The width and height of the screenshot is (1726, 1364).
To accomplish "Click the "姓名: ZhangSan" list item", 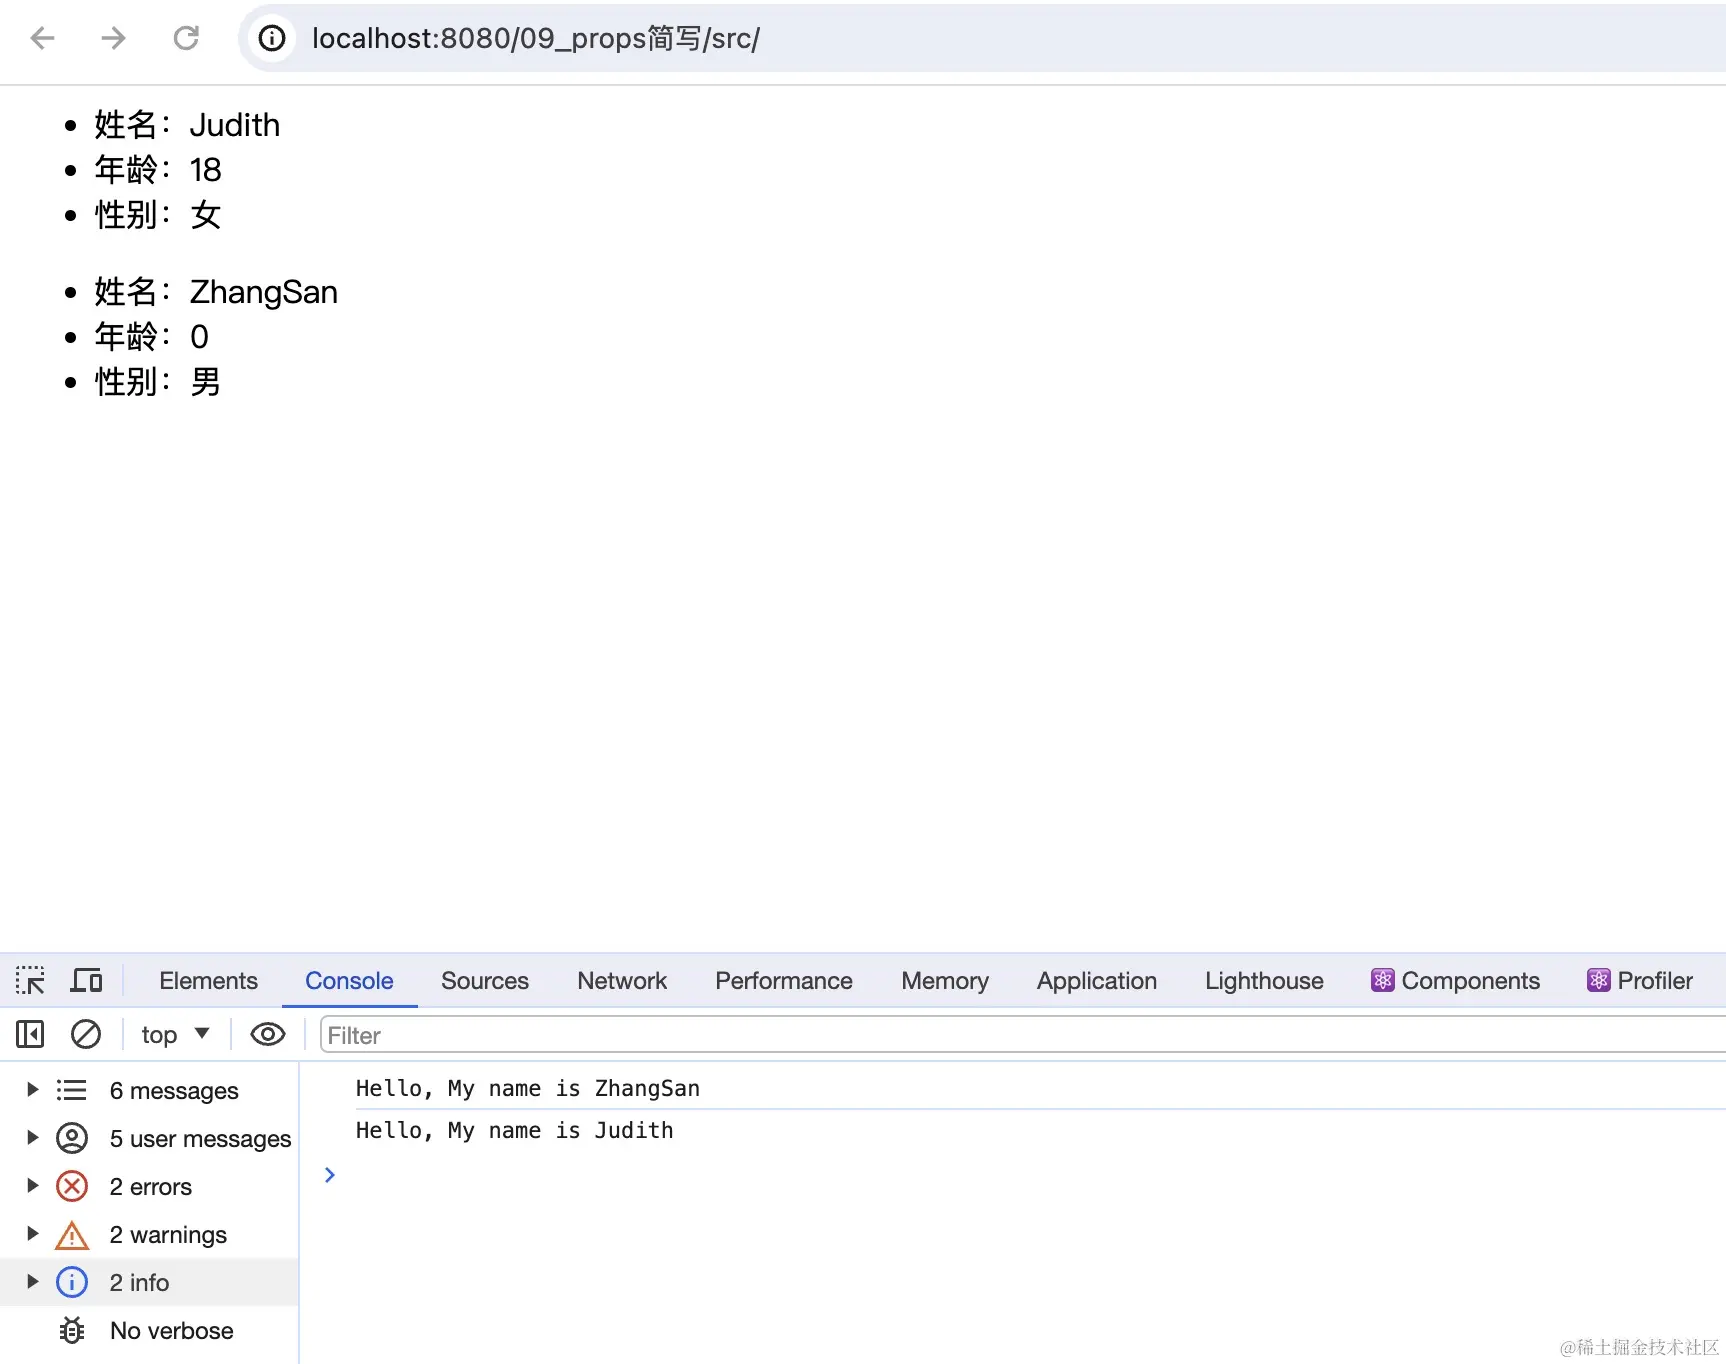I will click(x=216, y=292).
